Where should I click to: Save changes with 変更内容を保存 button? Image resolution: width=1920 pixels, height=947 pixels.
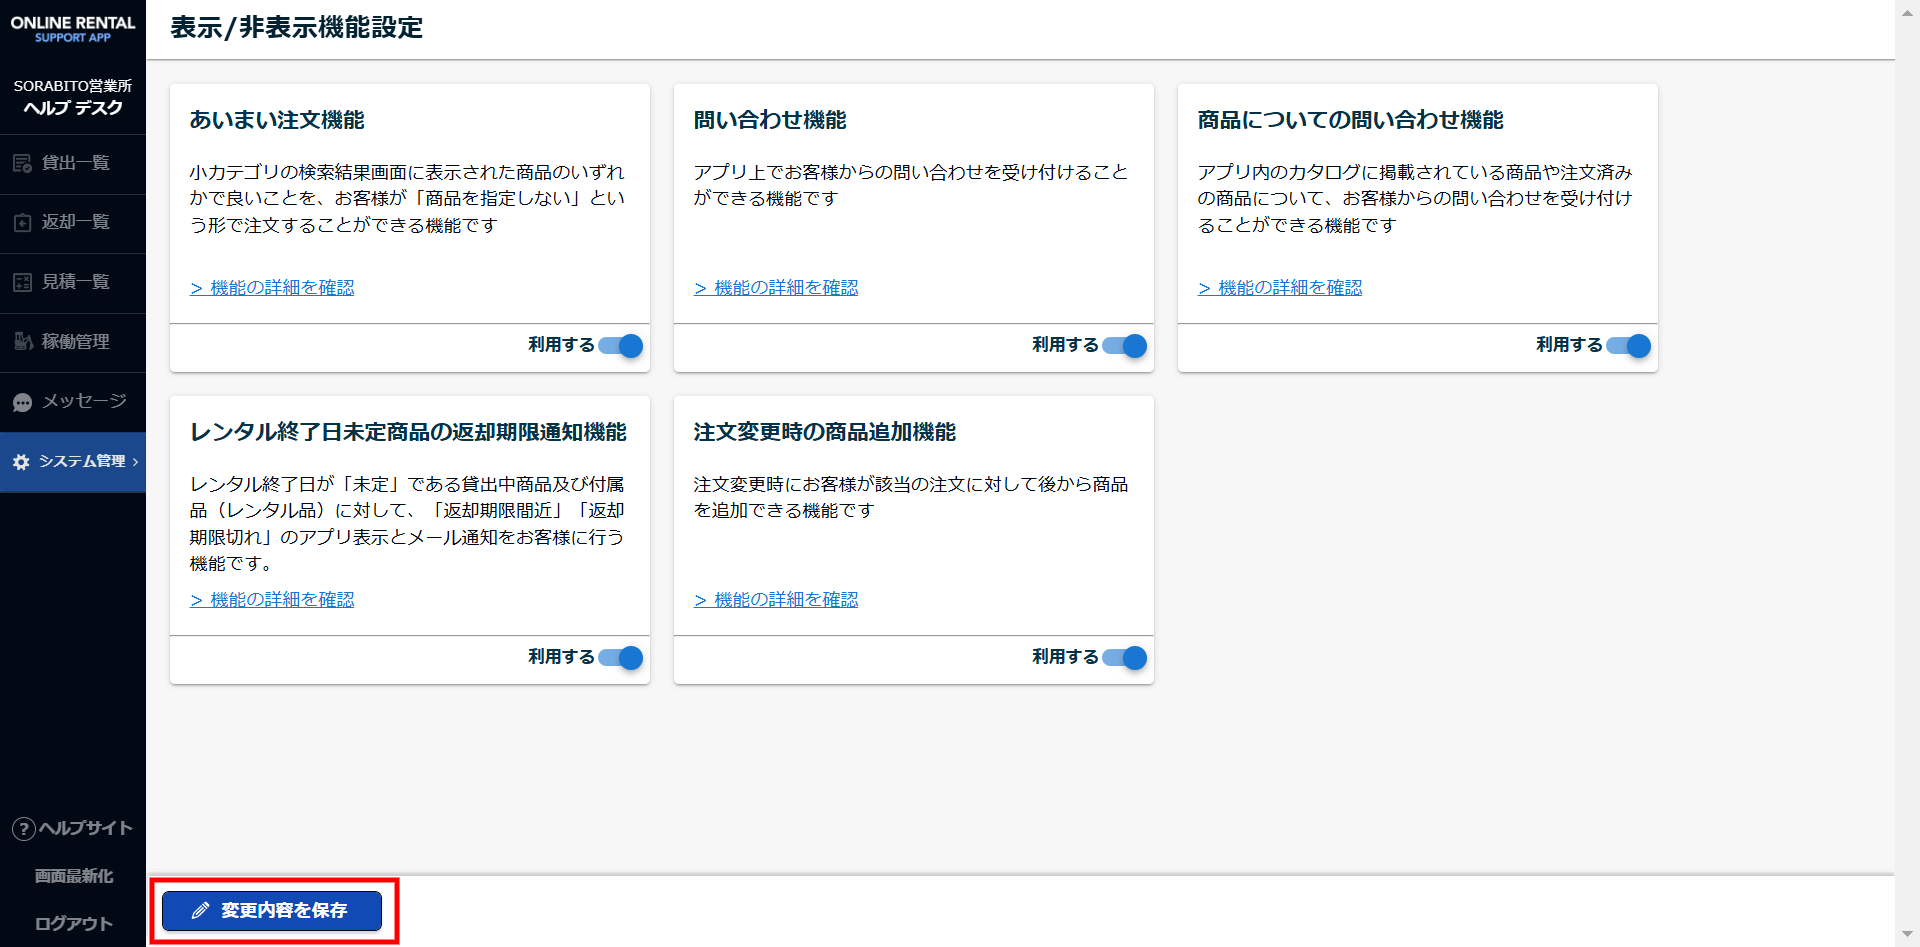(x=272, y=911)
